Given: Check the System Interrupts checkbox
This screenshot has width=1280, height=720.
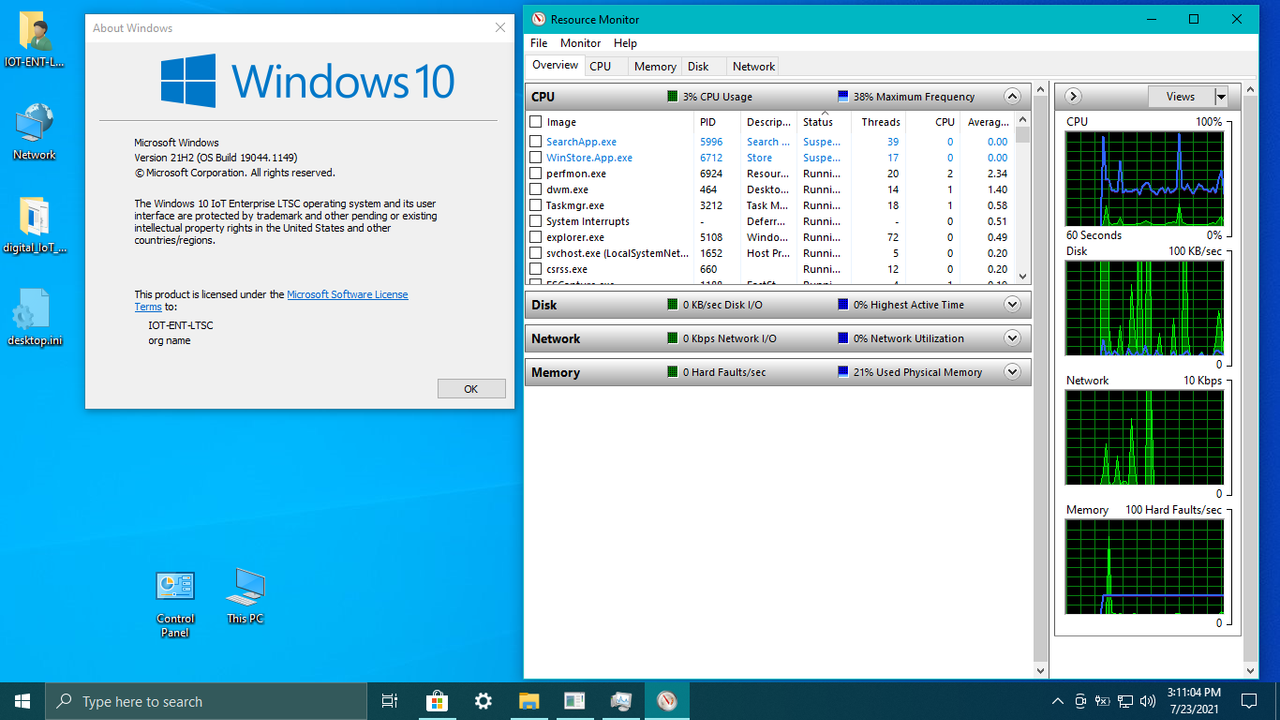Looking at the screenshot, I should (536, 222).
